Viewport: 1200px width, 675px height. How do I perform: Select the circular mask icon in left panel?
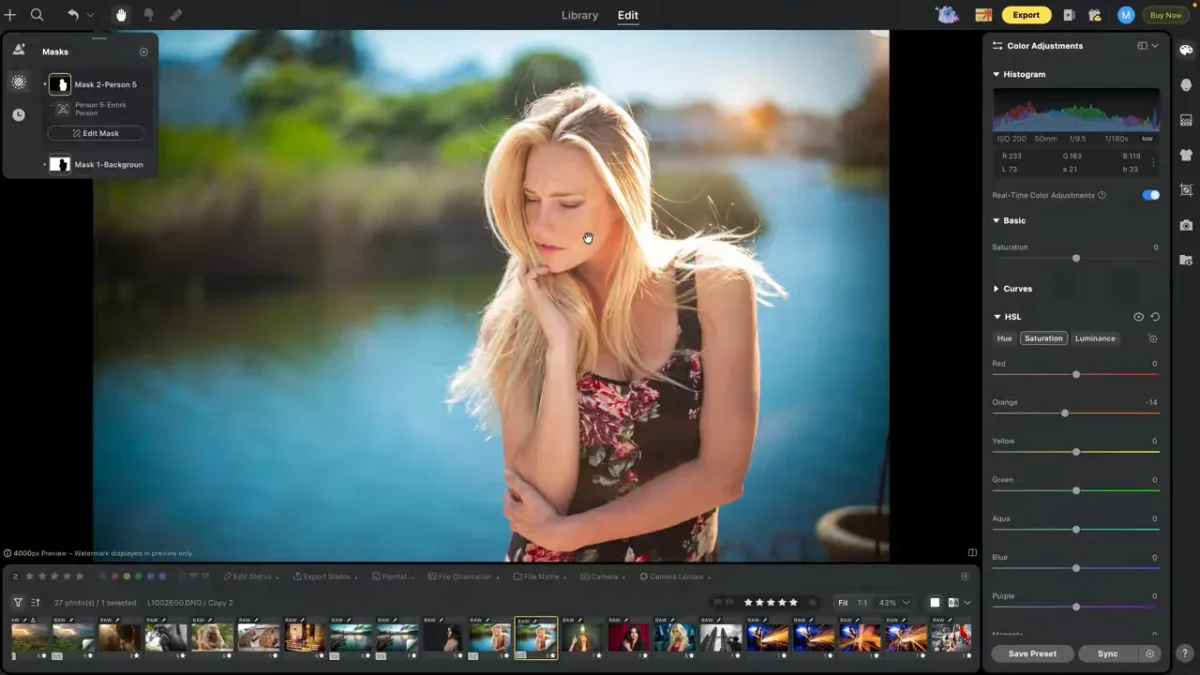click(19, 82)
